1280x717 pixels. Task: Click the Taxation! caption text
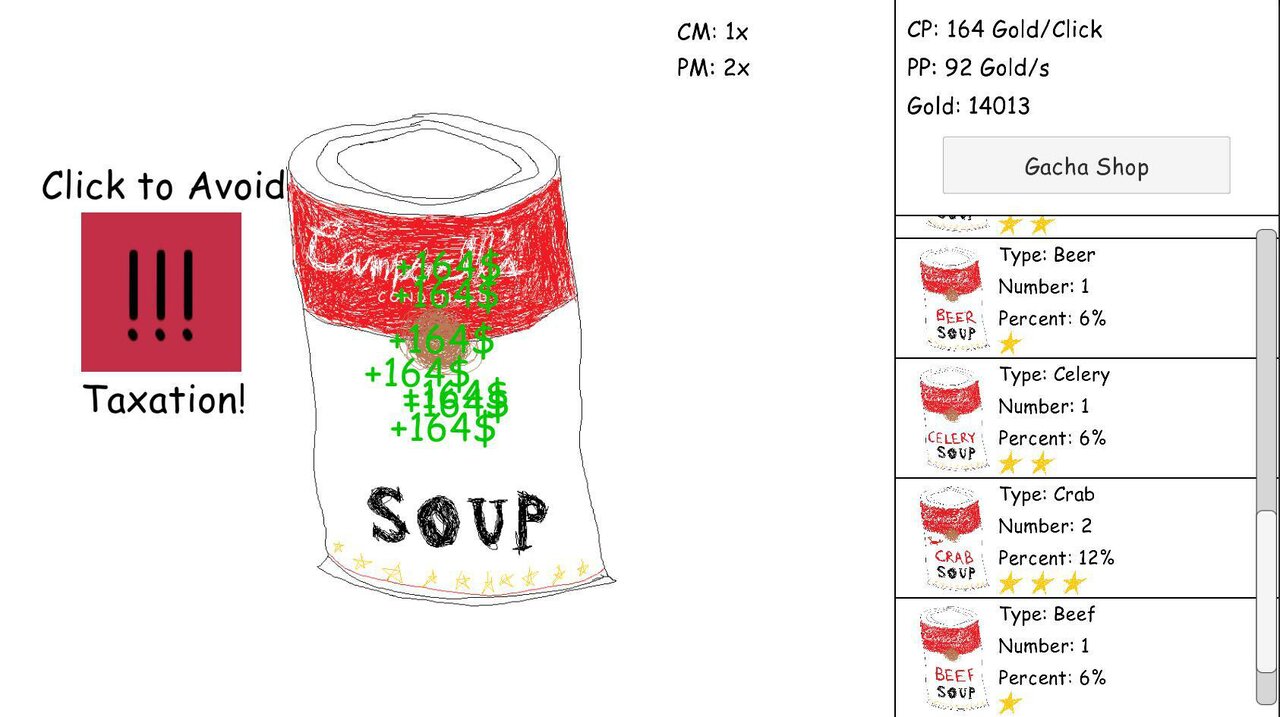click(x=164, y=400)
